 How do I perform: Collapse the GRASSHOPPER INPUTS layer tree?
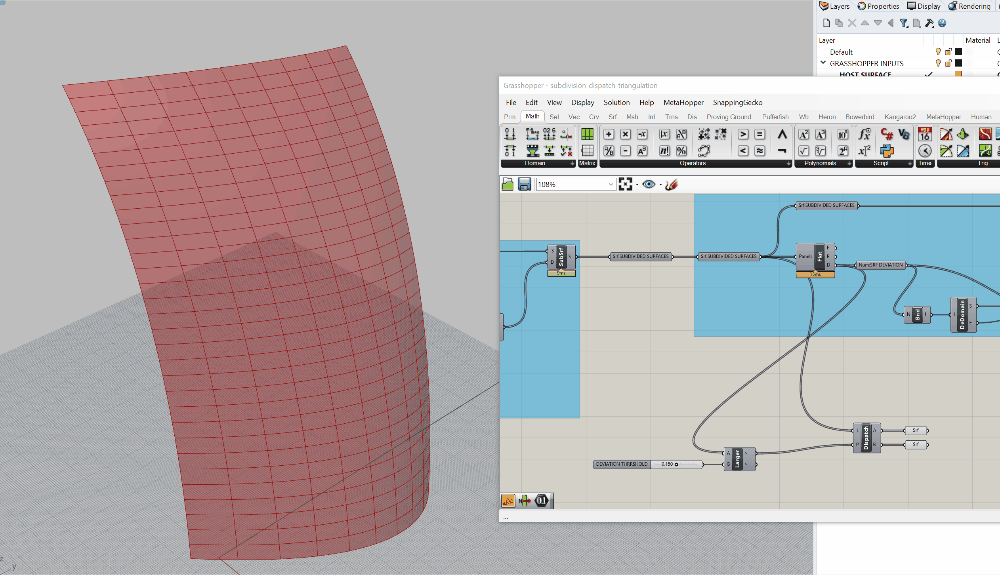point(823,63)
